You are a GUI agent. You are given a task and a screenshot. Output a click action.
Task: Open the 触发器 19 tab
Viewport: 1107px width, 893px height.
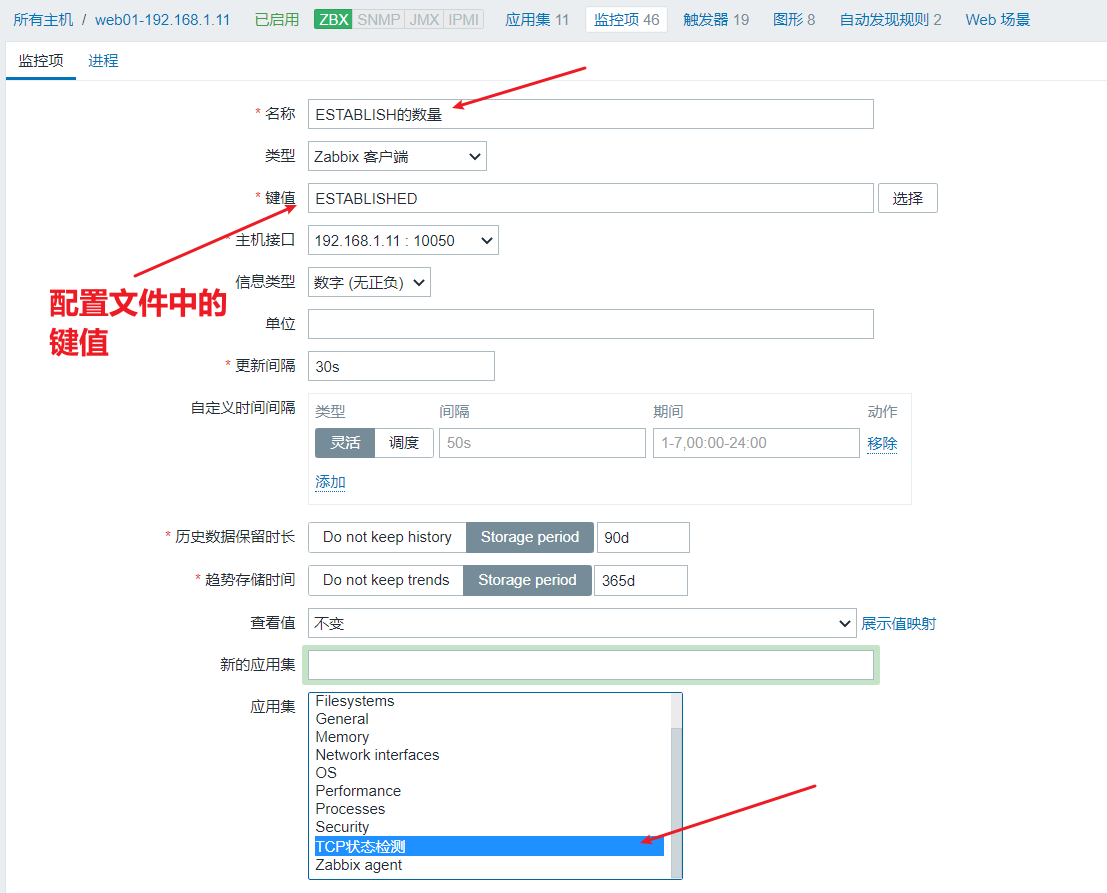pyautogui.click(x=716, y=20)
